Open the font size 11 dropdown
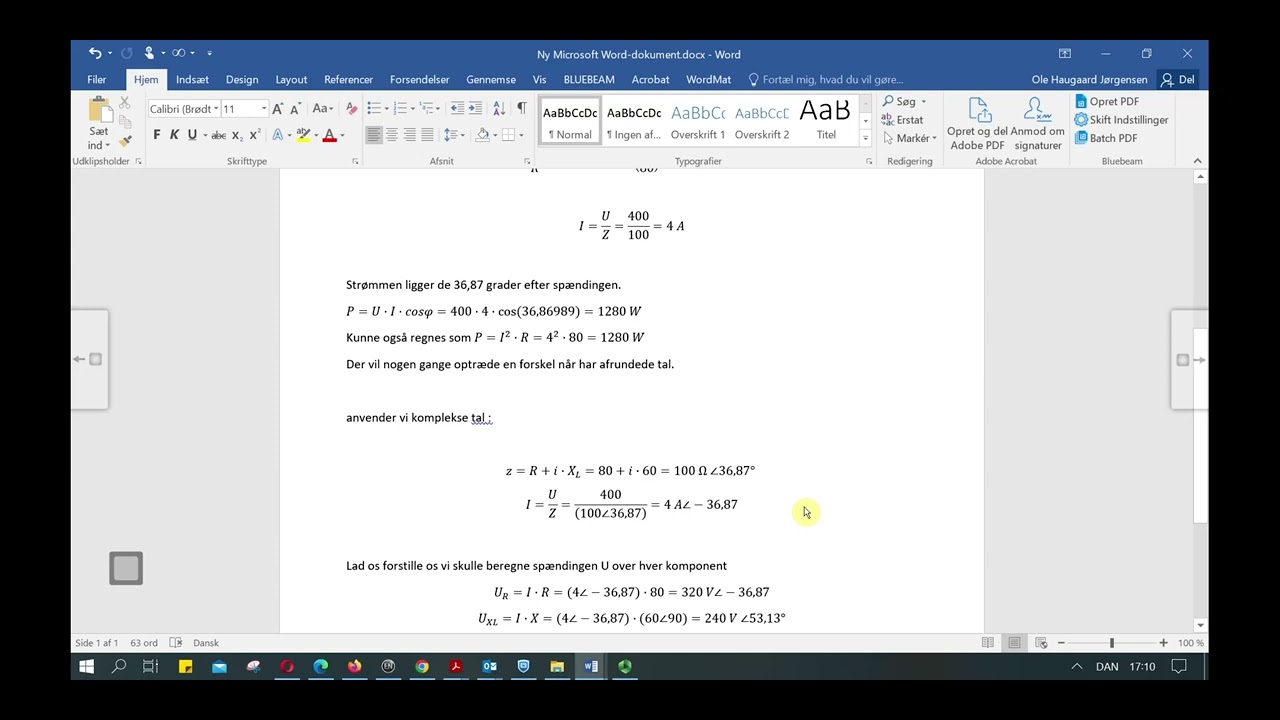This screenshot has width=1280, height=720. tap(264, 109)
